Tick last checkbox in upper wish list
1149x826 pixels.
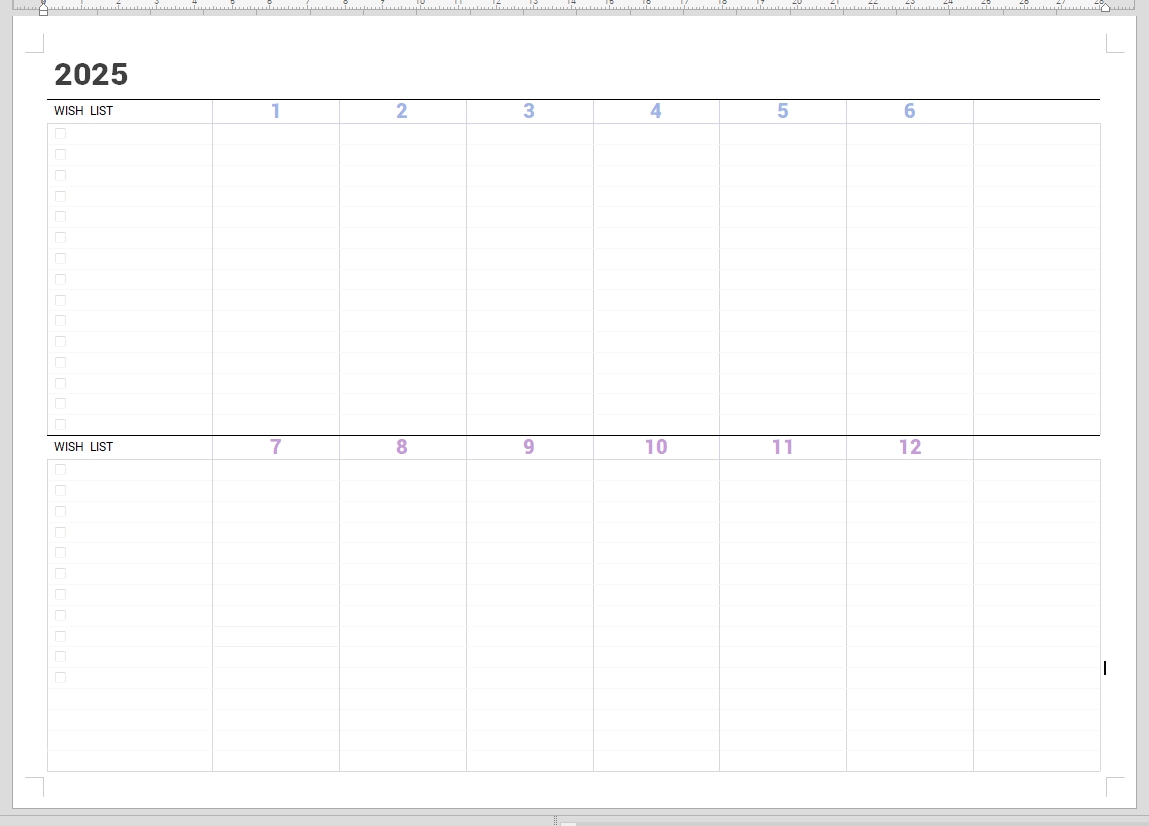point(61,424)
